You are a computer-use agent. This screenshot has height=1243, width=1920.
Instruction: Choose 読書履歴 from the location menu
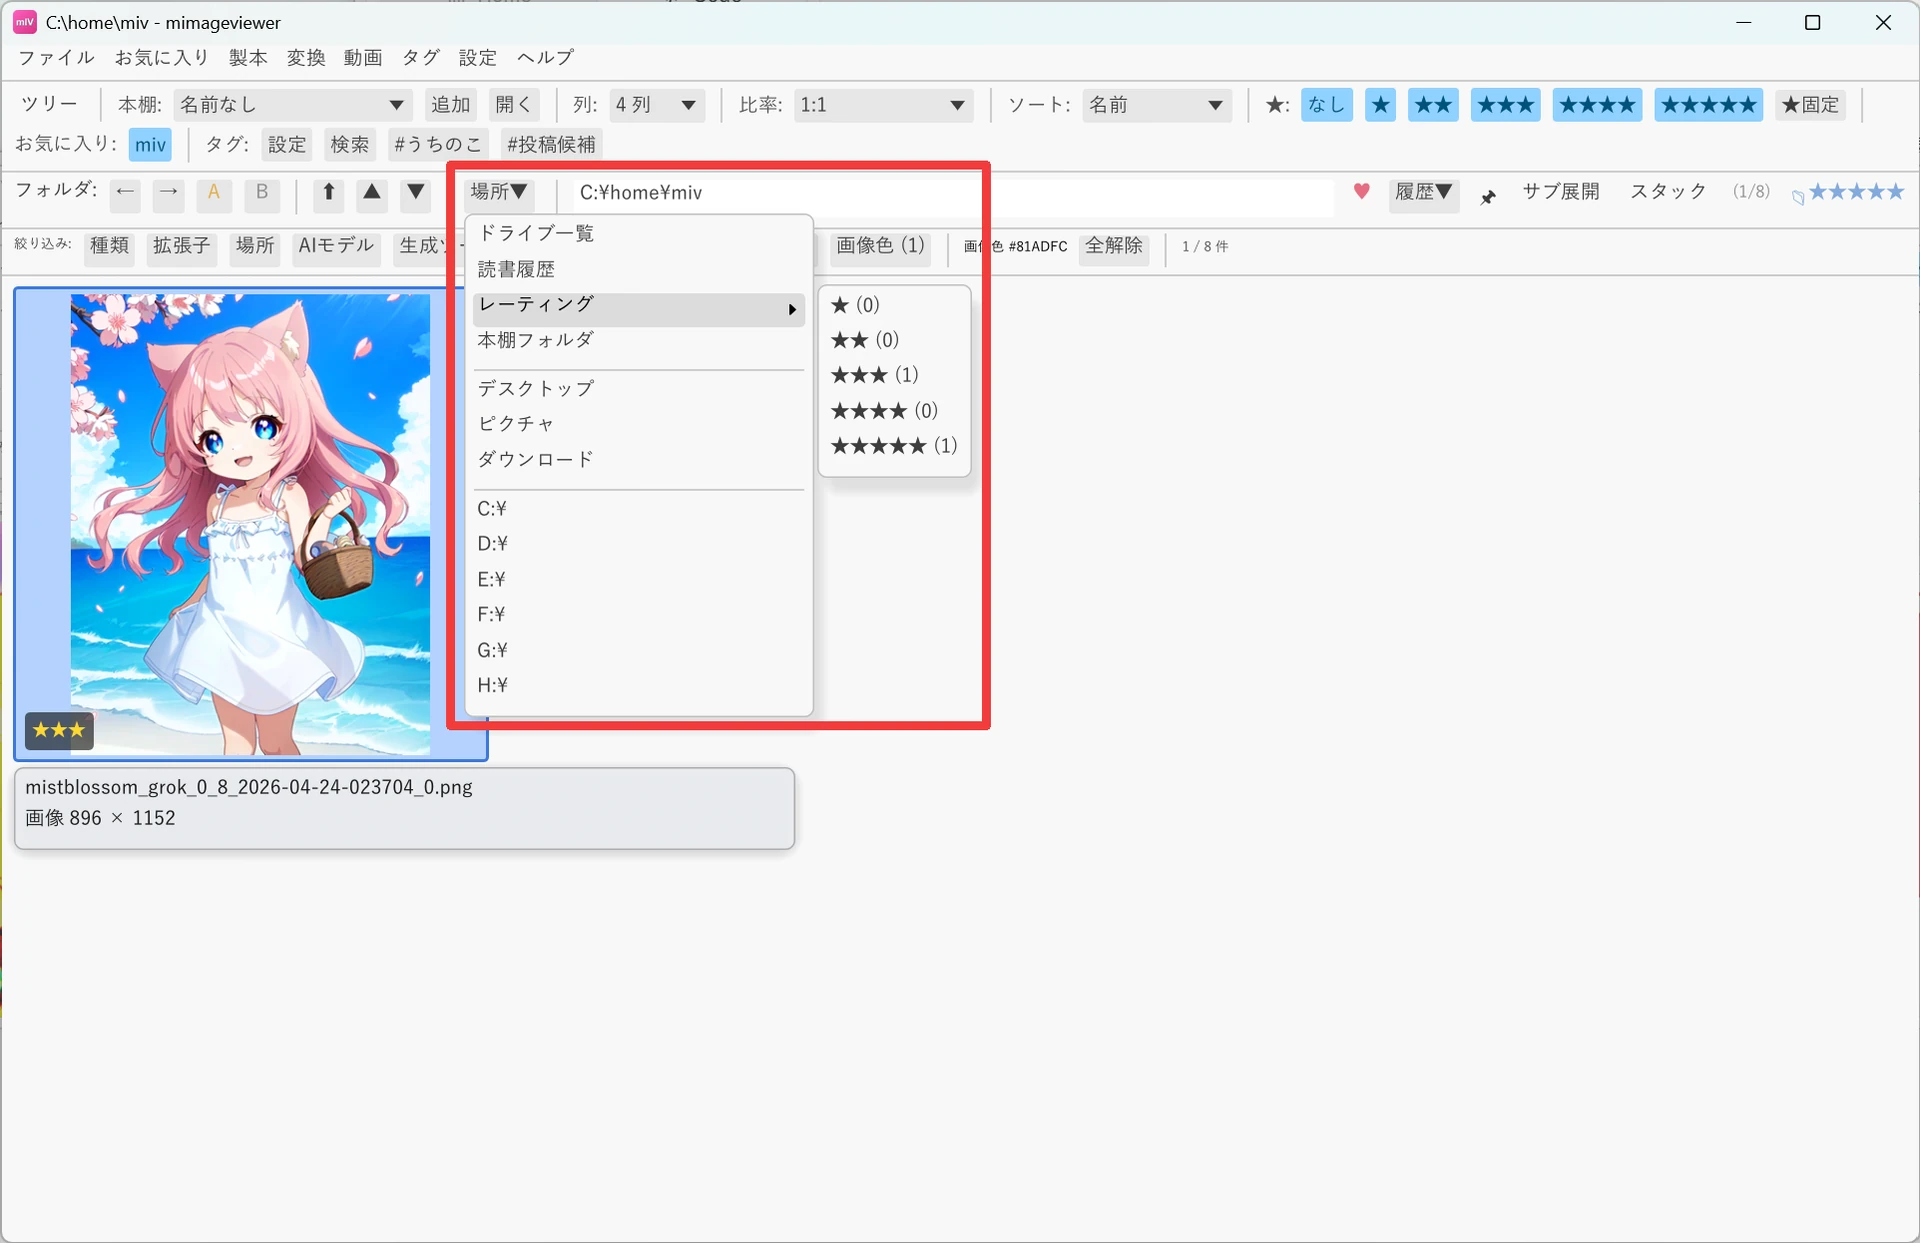tap(639, 270)
